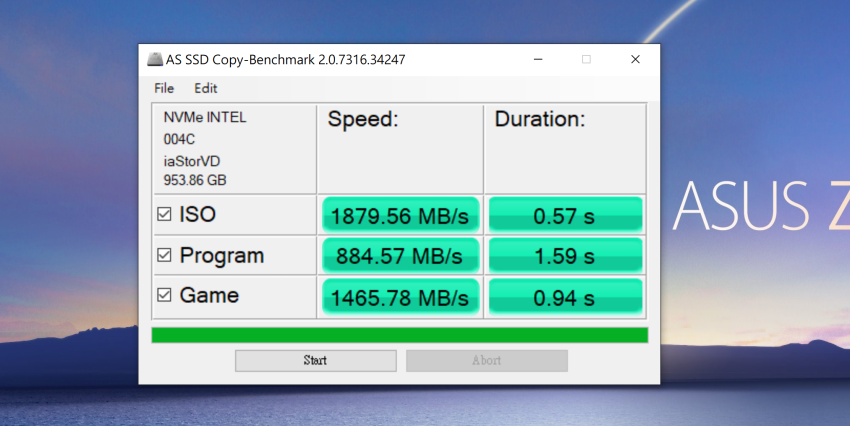Uncheck the Program checkbox
The width and height of the screenshot is (850, 426).
[164, 255]
